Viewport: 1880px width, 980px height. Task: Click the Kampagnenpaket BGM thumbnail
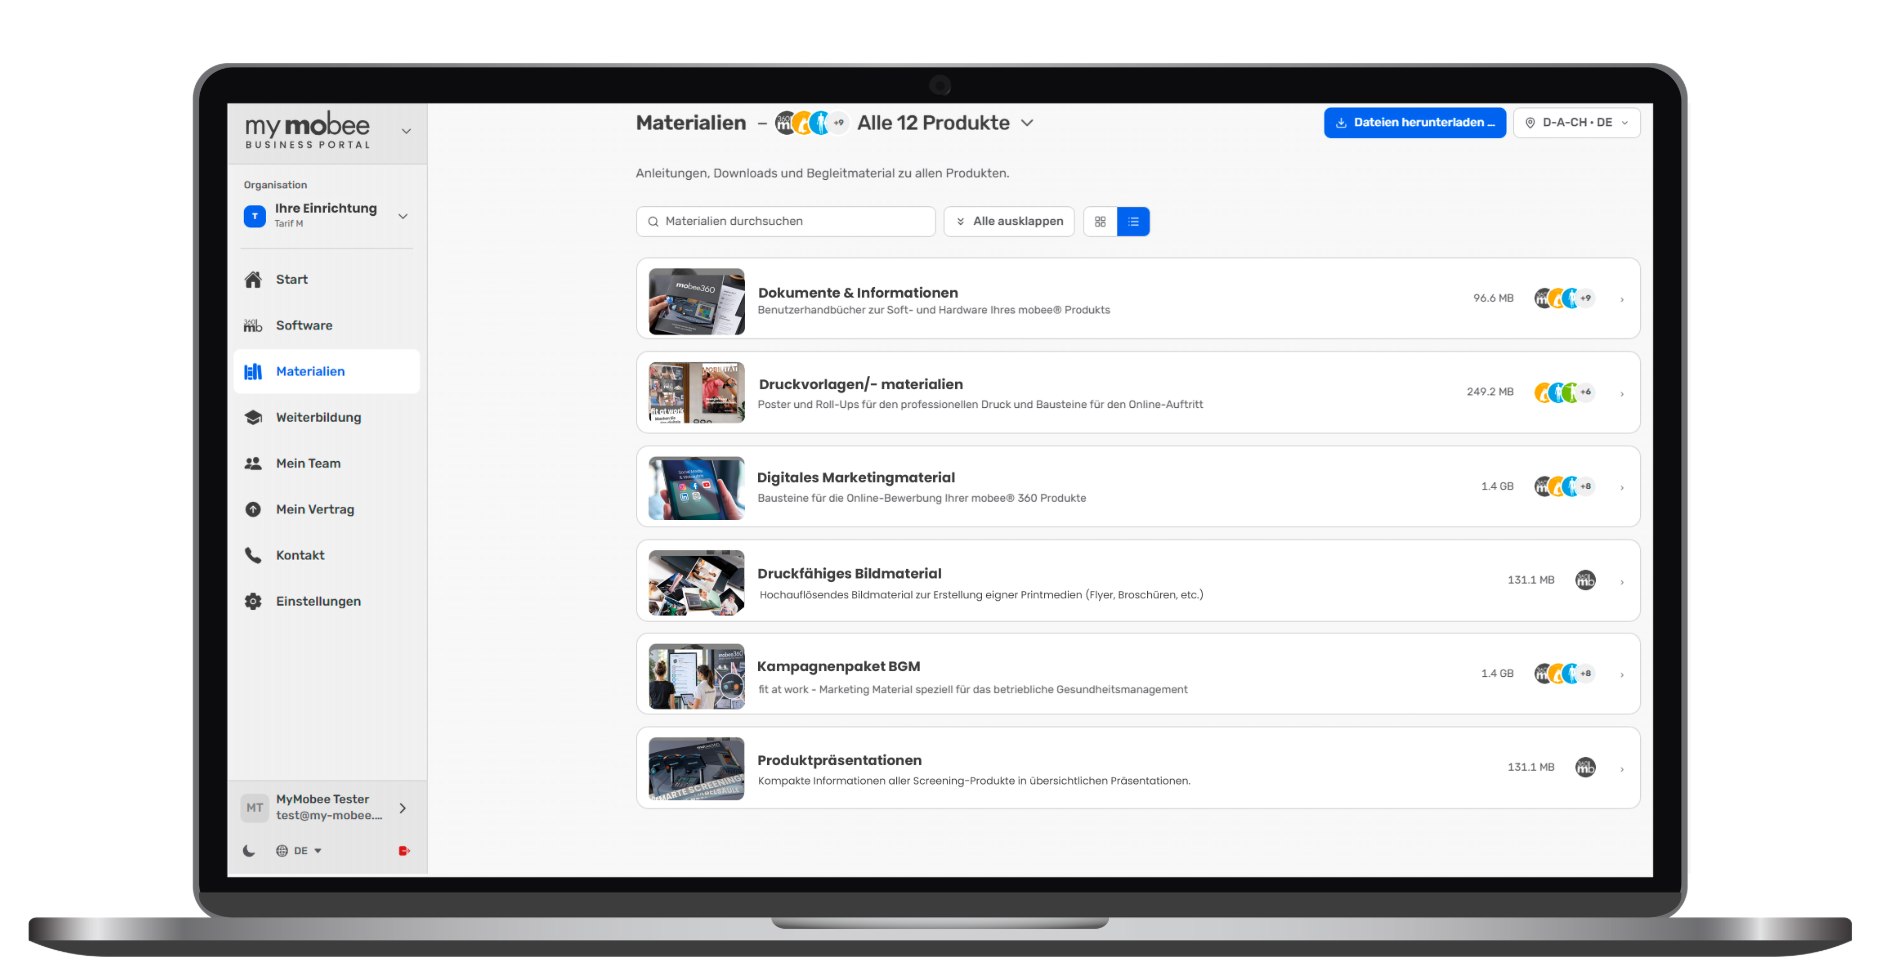696,676
